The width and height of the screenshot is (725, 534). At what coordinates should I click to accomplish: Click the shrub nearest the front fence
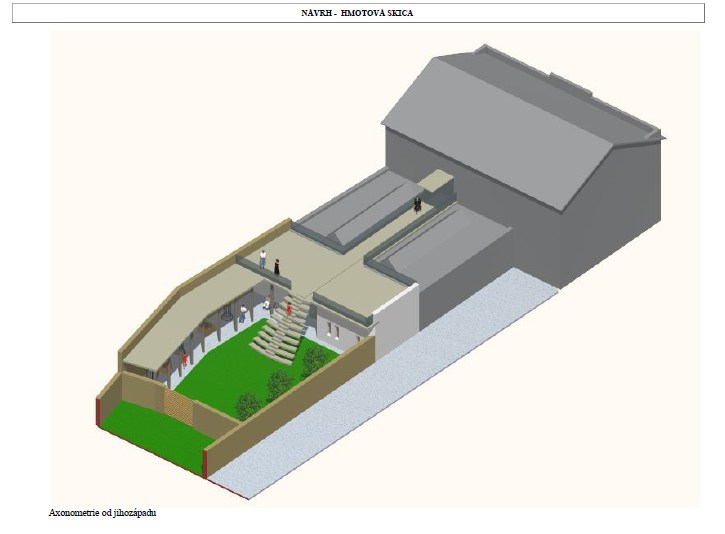[247, 405]
